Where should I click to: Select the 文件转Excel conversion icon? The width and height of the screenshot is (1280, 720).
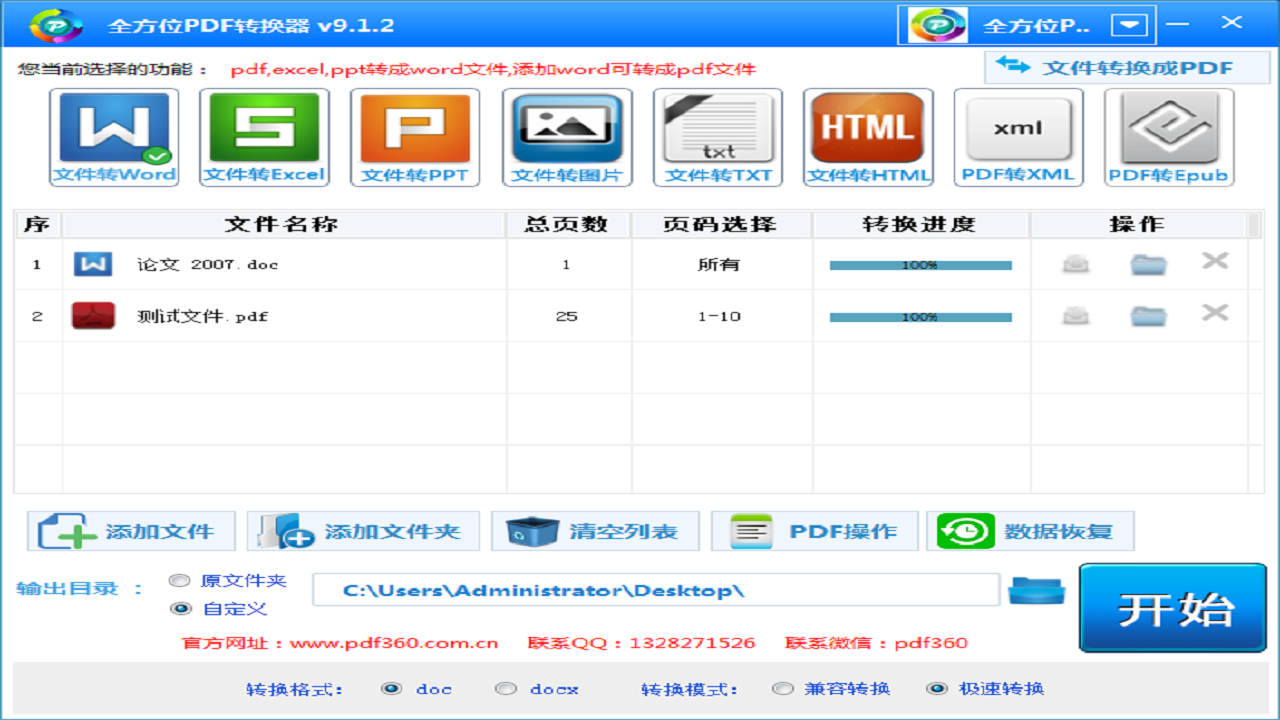pyautogui.click(x=264, y=137)
